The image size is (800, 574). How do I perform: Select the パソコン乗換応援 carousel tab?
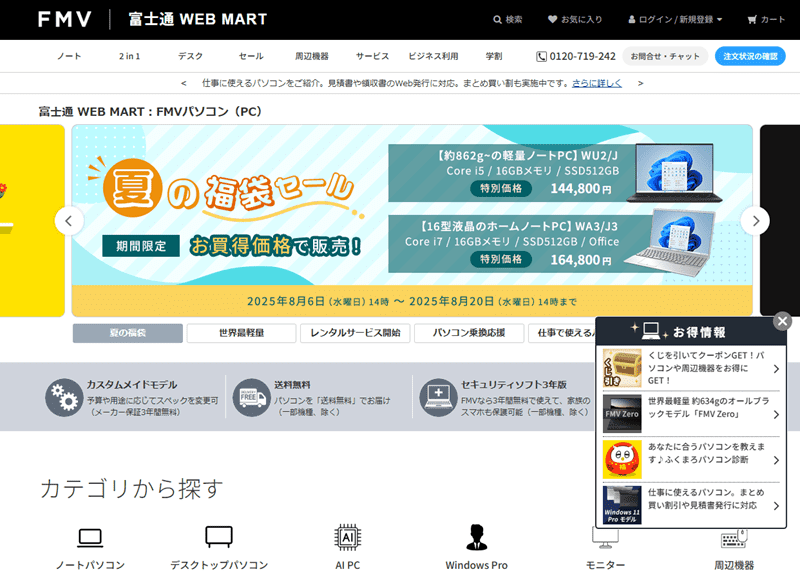click(x=469, y=333)
